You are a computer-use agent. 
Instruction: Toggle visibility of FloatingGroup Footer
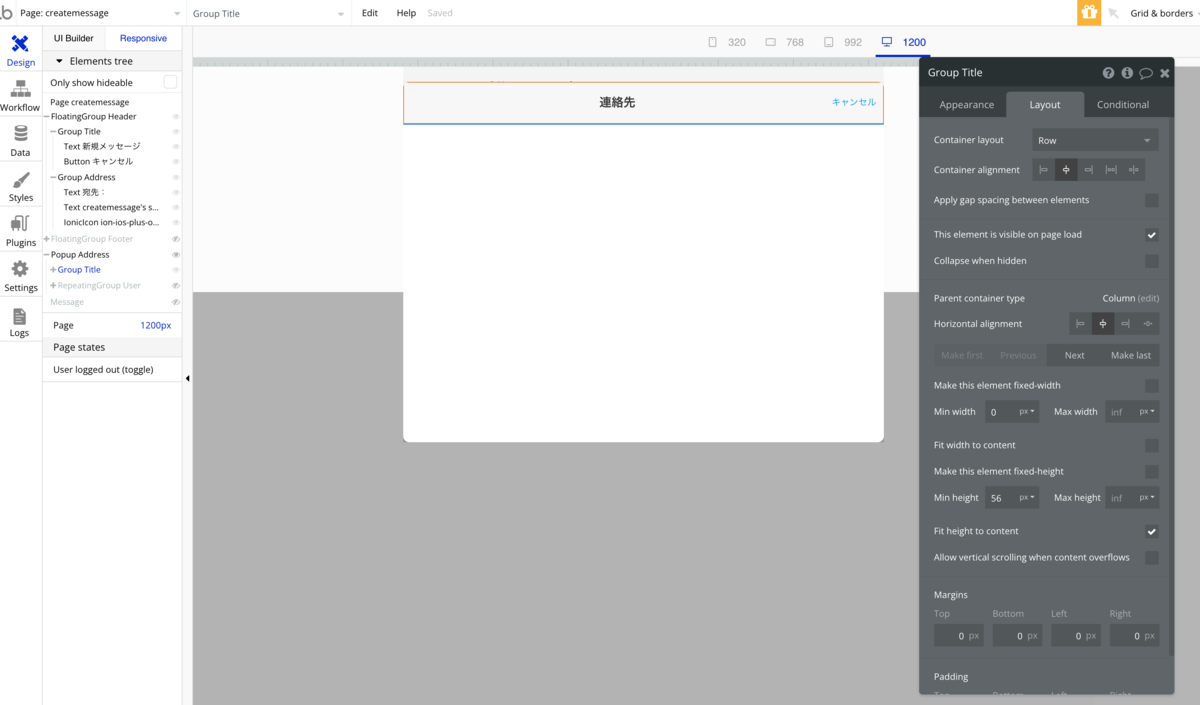point(176,239)
